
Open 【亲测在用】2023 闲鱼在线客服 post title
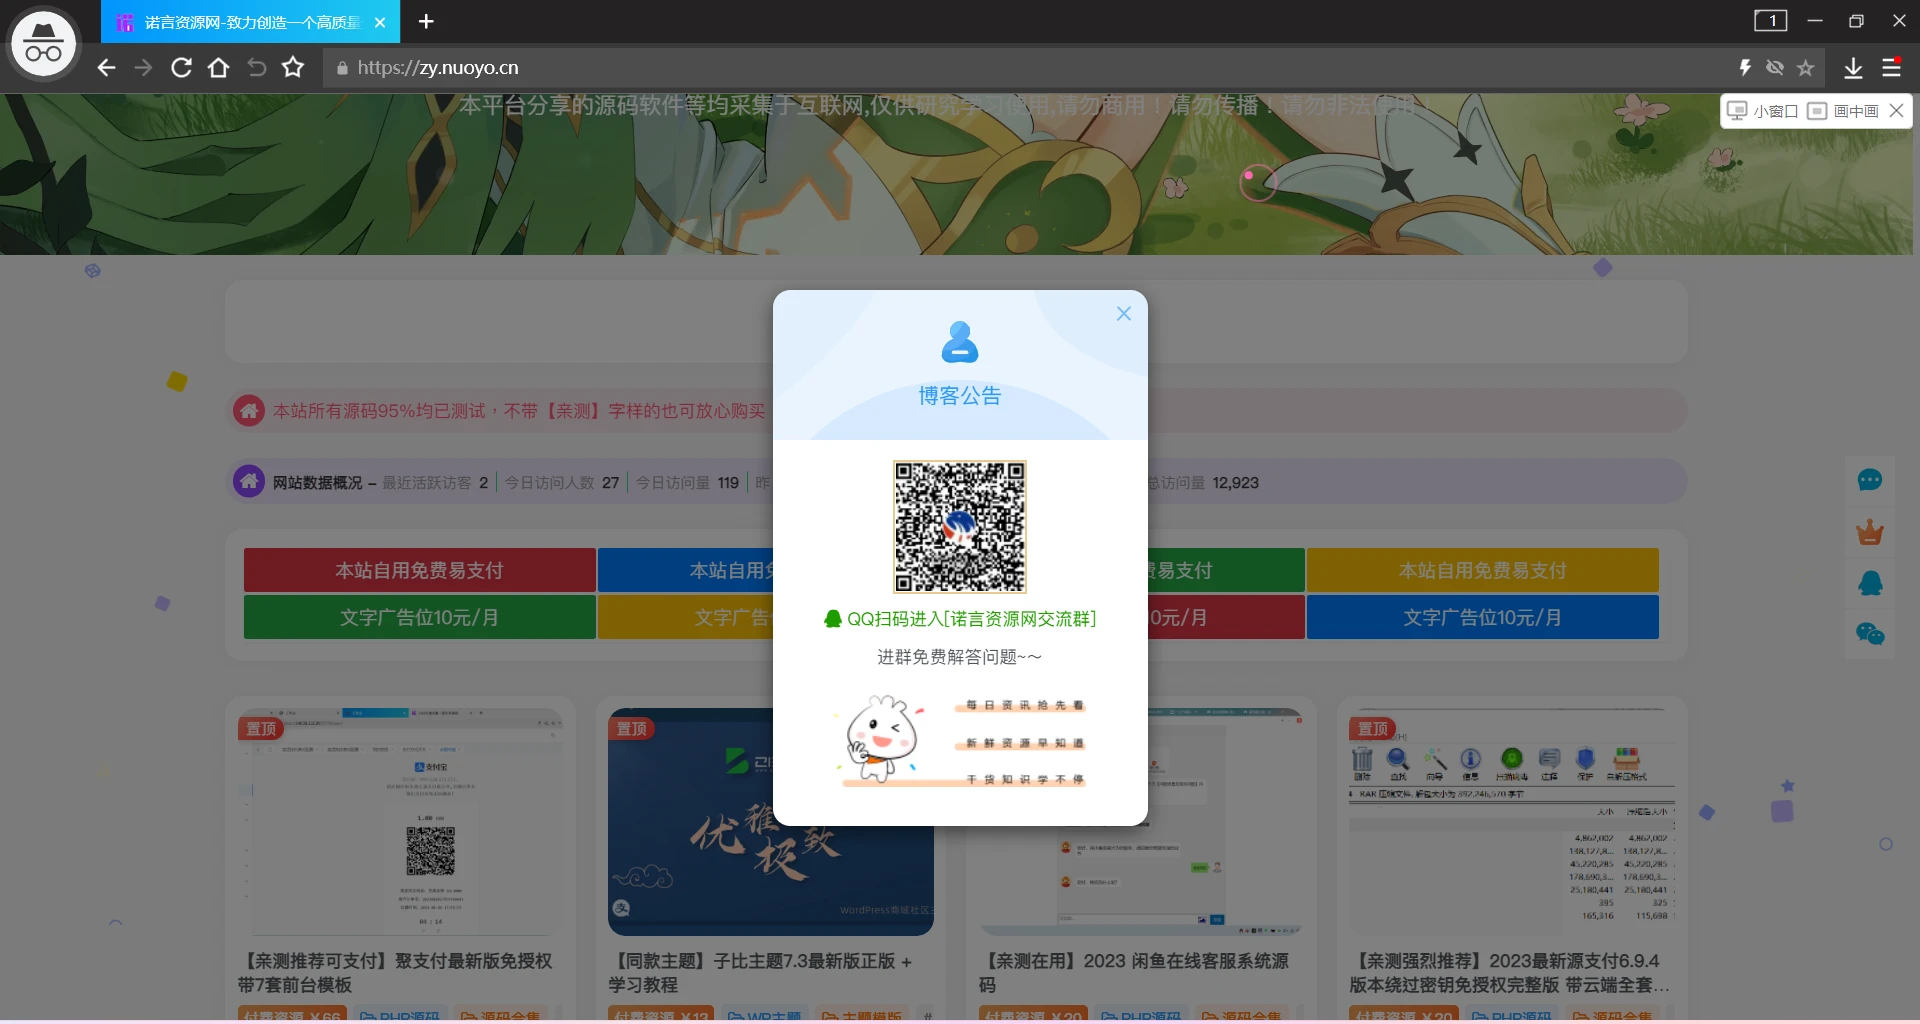tap(1133, 973)
